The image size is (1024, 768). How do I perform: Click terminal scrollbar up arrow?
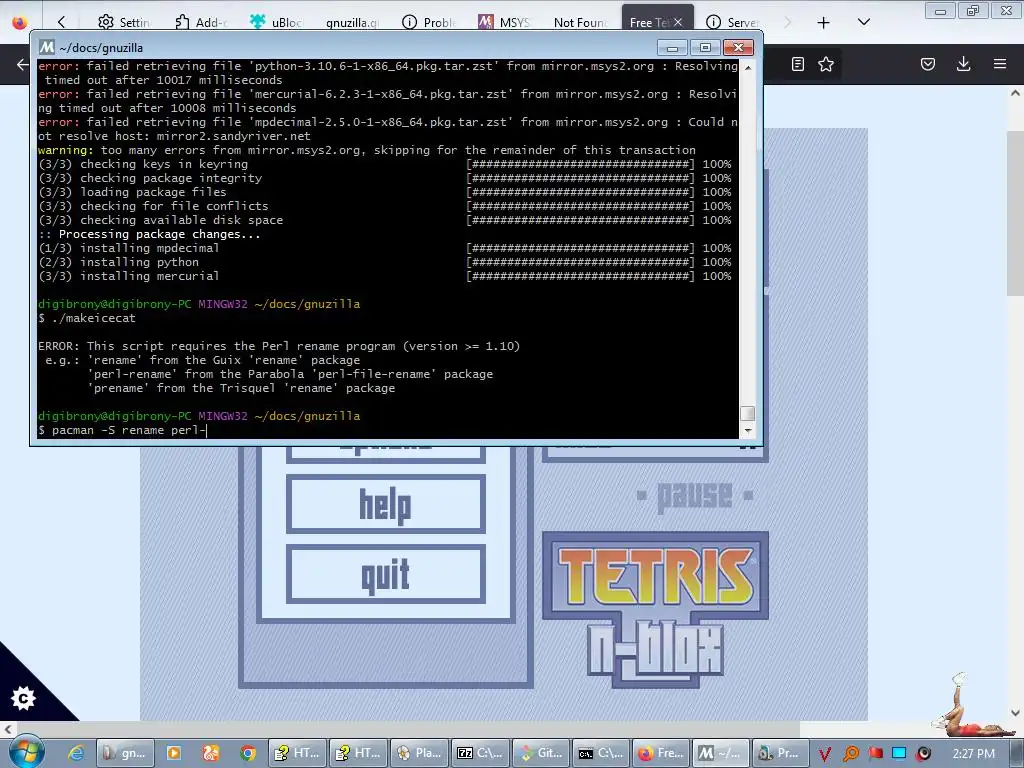748,67
